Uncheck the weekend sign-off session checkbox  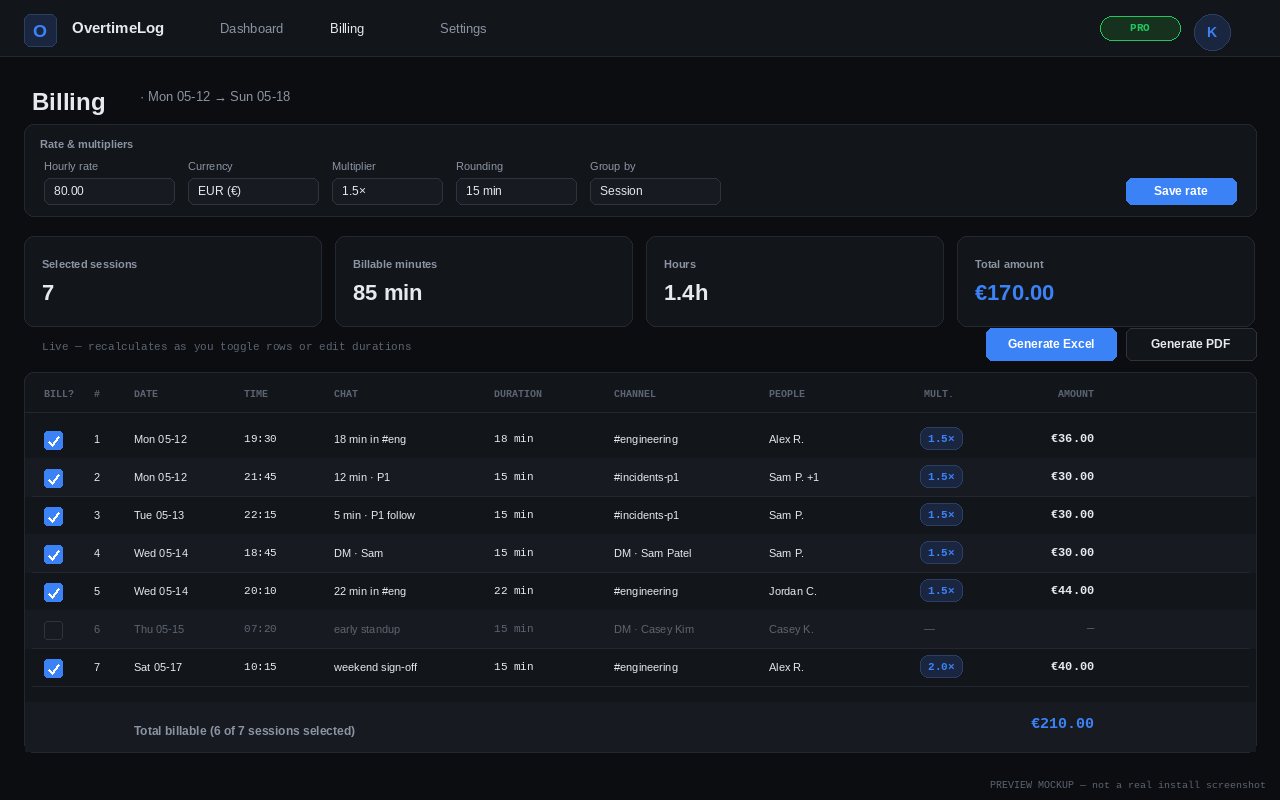53,668
